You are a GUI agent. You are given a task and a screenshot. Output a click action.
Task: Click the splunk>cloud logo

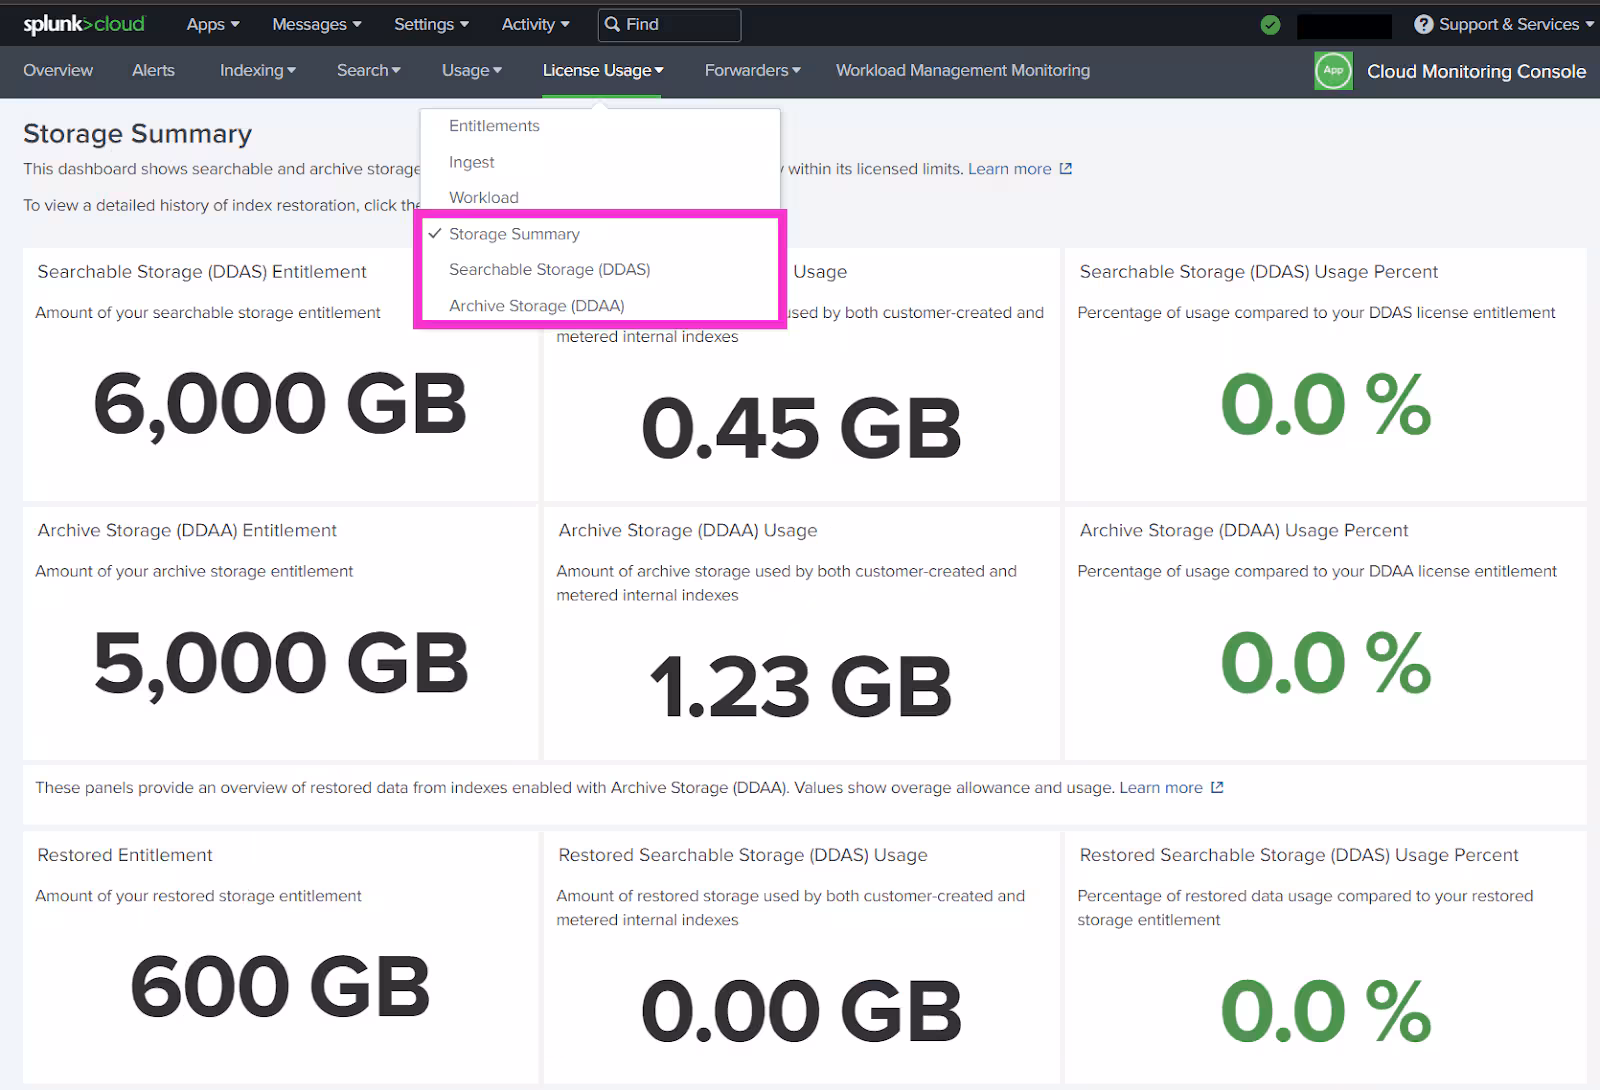[x=84, y=24]
